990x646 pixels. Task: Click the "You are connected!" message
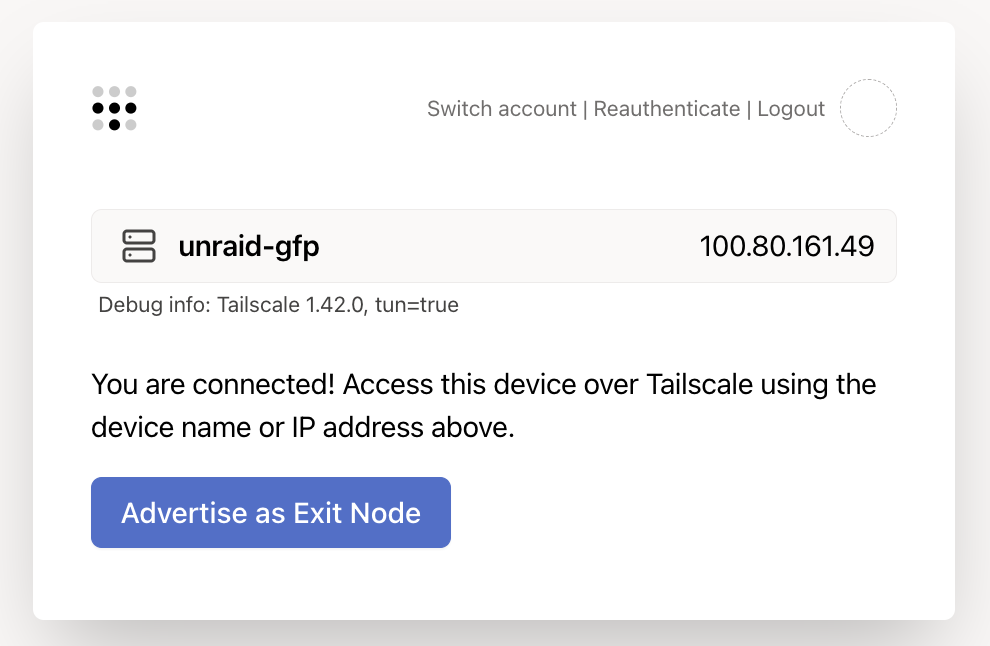[x=213, y=384]
